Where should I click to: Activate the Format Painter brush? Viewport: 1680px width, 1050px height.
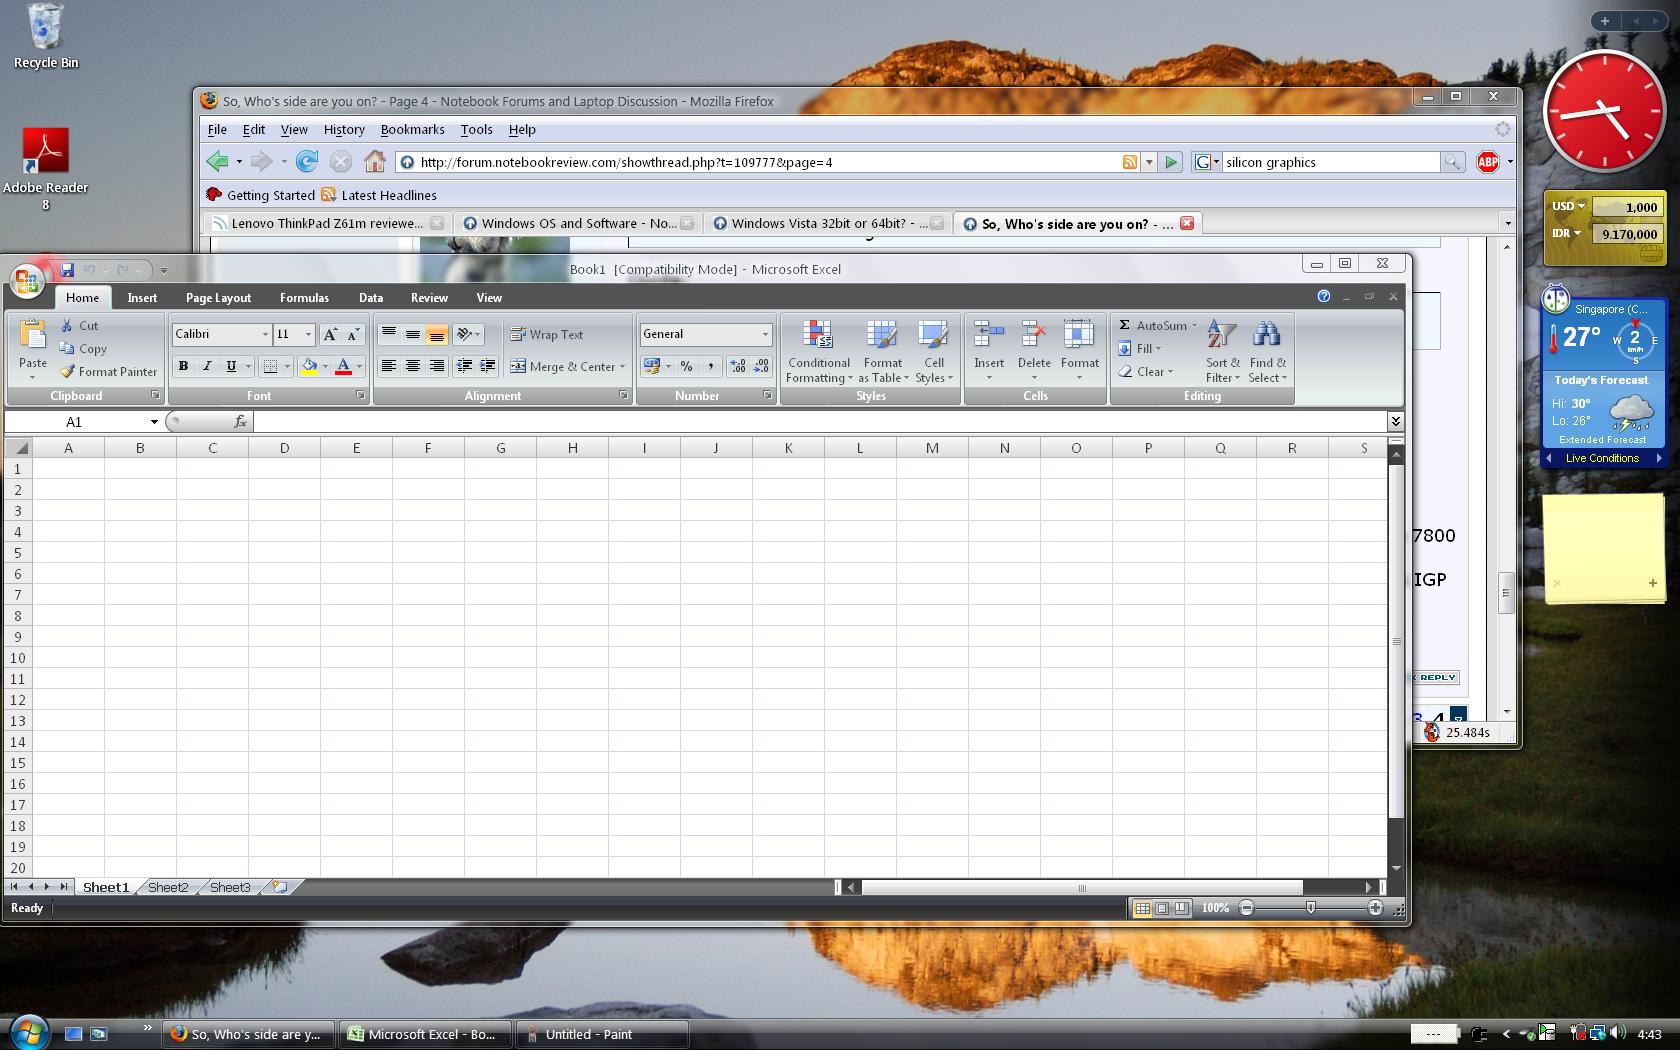coord(108,372)
